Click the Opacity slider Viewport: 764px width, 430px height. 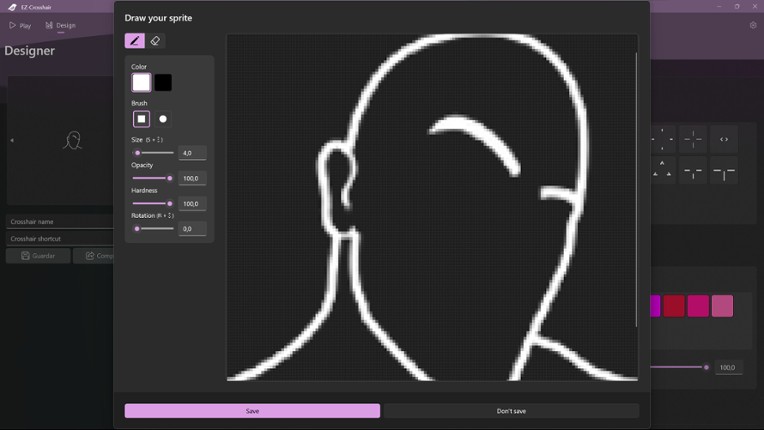pyautogui.click(x=153, y=178)
